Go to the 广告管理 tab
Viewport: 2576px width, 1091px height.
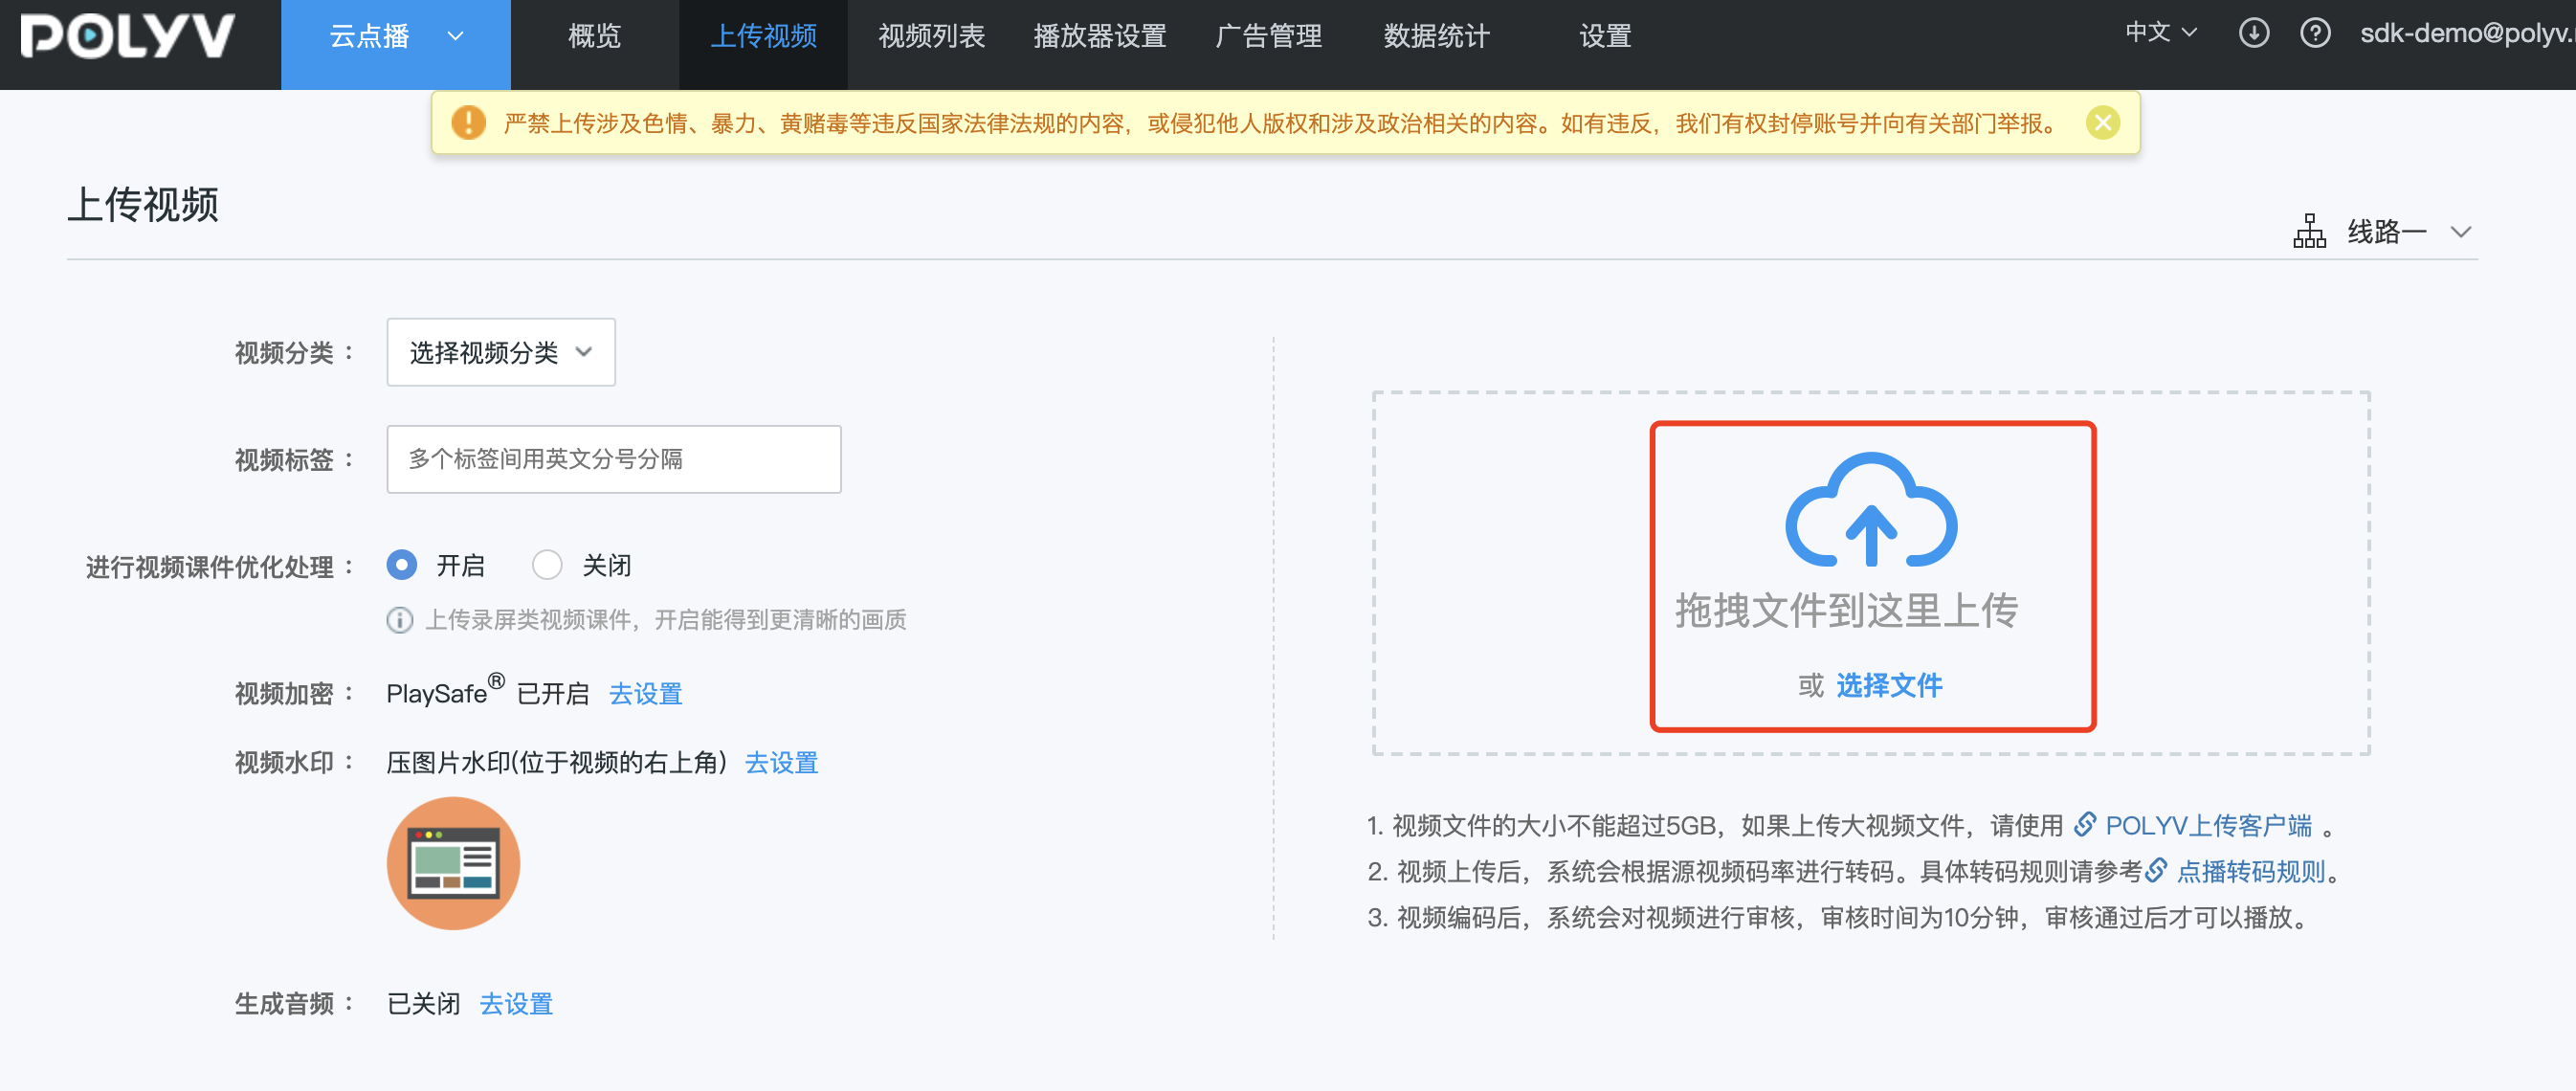pos(1268,37)
